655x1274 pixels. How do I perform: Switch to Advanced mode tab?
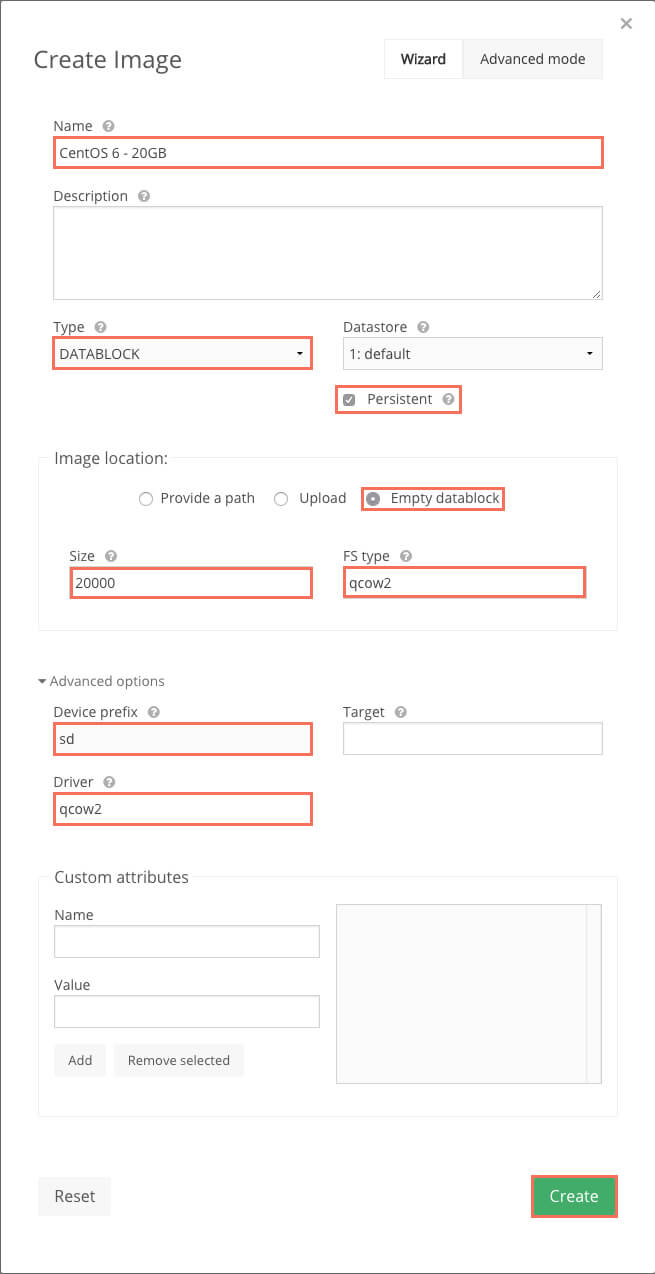coord(532,59)
